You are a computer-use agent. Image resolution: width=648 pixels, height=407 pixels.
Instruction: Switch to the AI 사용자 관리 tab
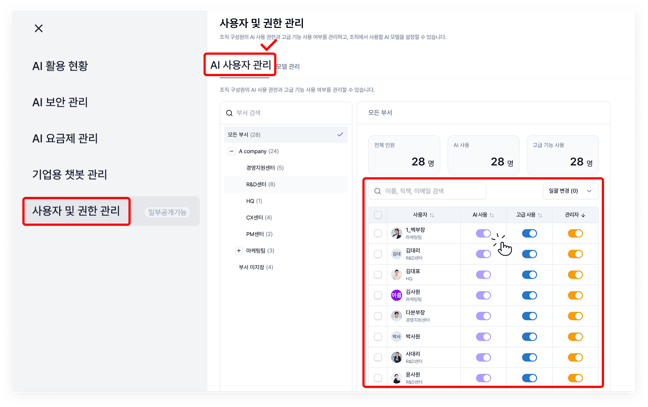pos(240,65)
